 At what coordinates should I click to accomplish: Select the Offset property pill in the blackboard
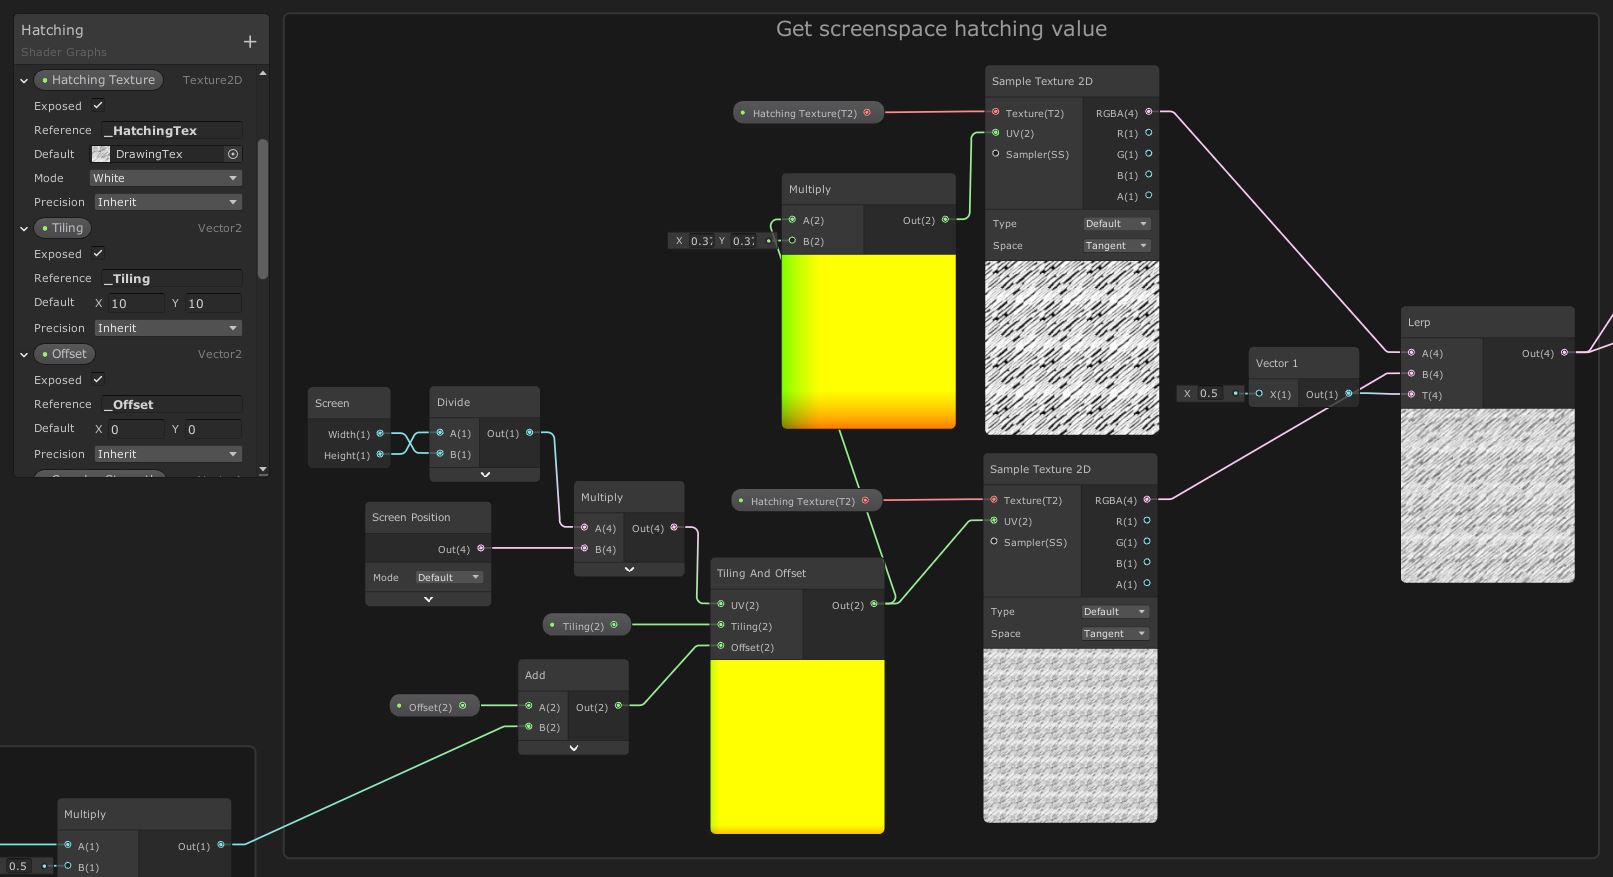coord(65,354)
